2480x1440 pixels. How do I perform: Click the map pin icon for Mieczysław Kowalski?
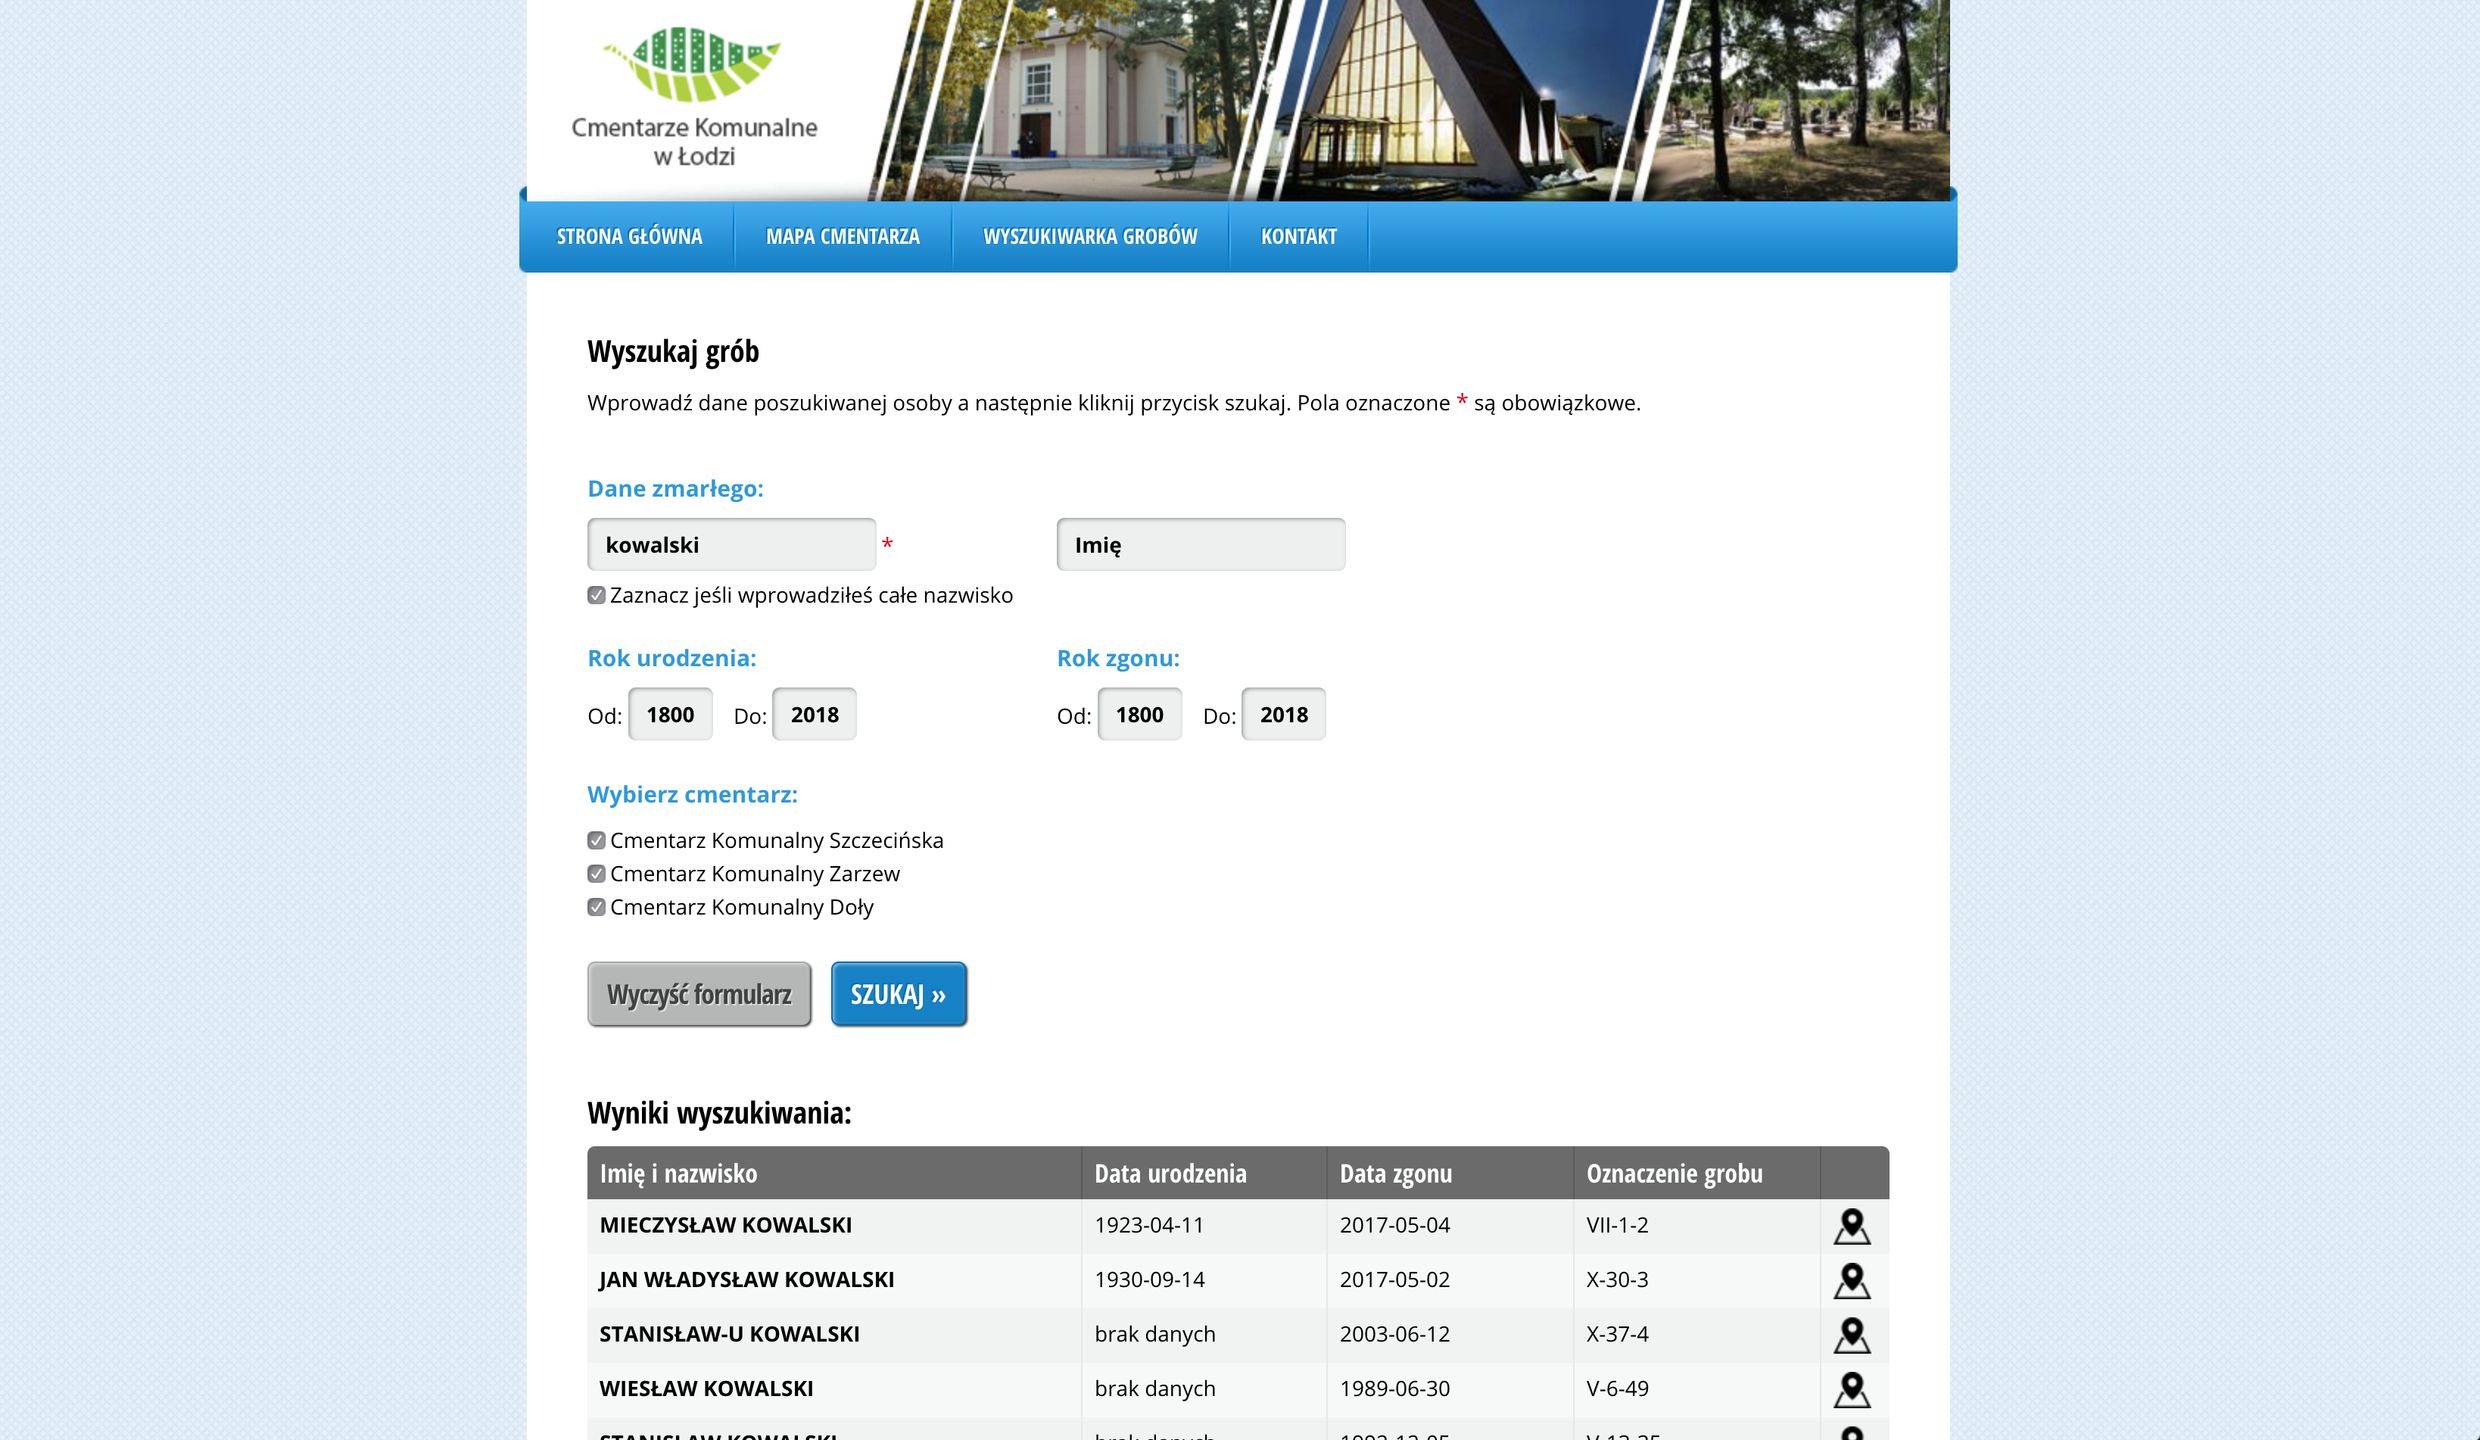(1853, 1226)
